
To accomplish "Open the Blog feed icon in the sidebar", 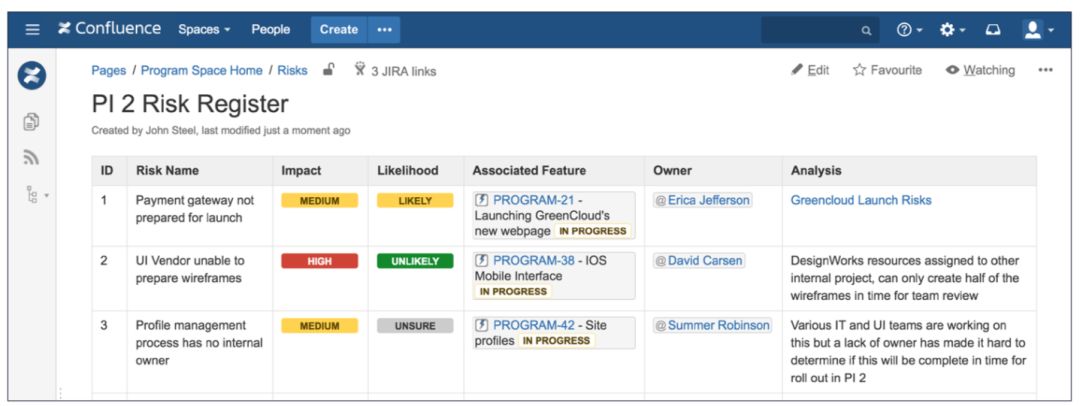I will tap(31, 157).
